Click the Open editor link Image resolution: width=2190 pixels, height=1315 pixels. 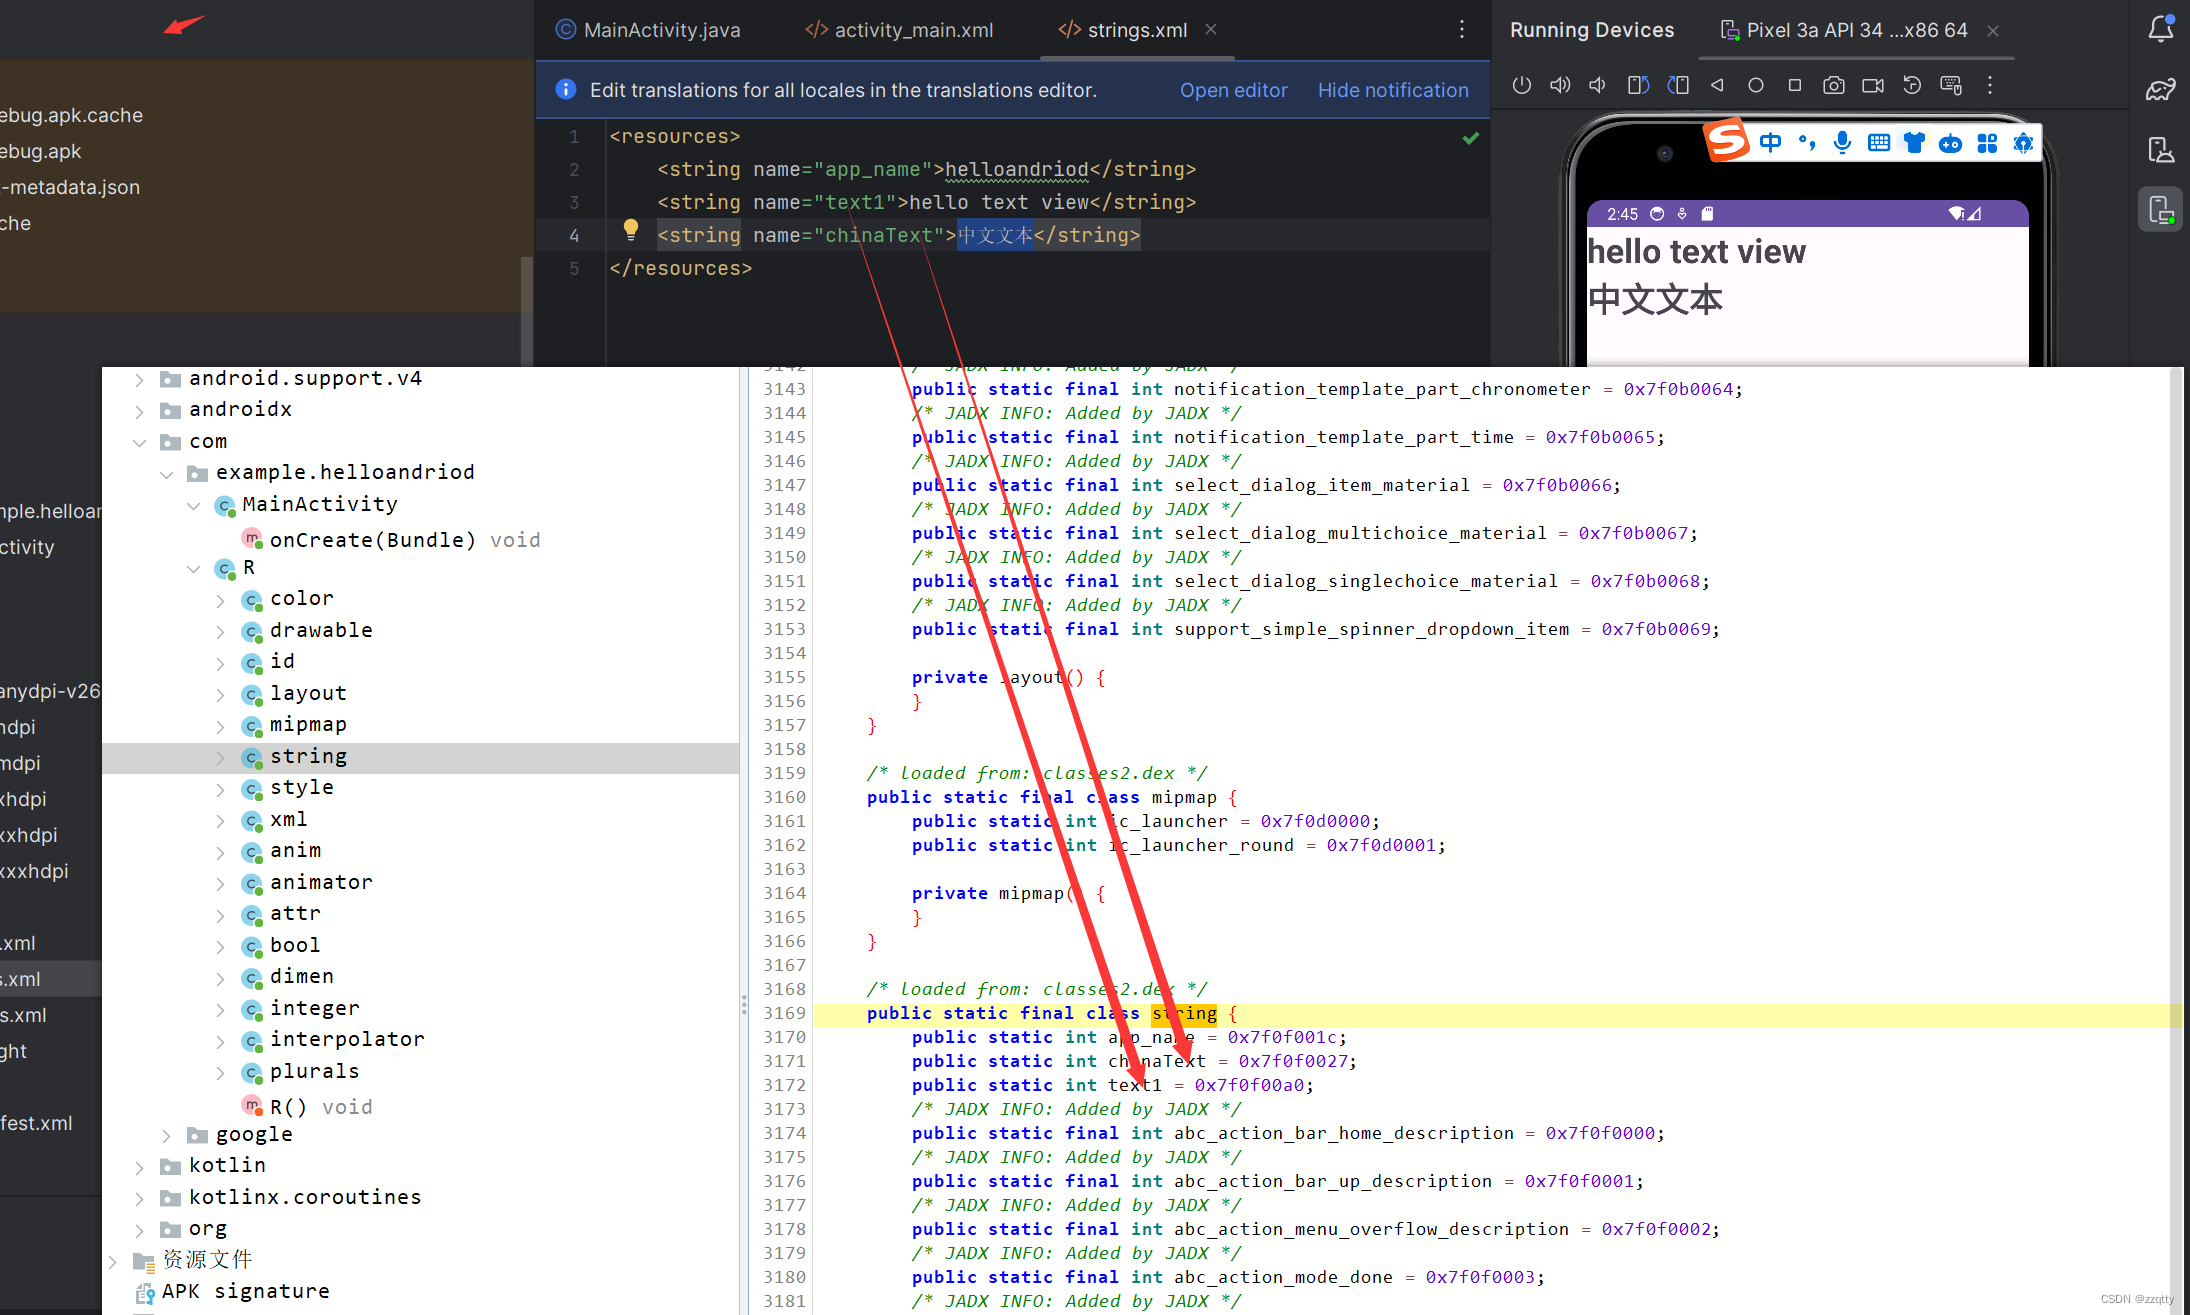point(1233,90)
